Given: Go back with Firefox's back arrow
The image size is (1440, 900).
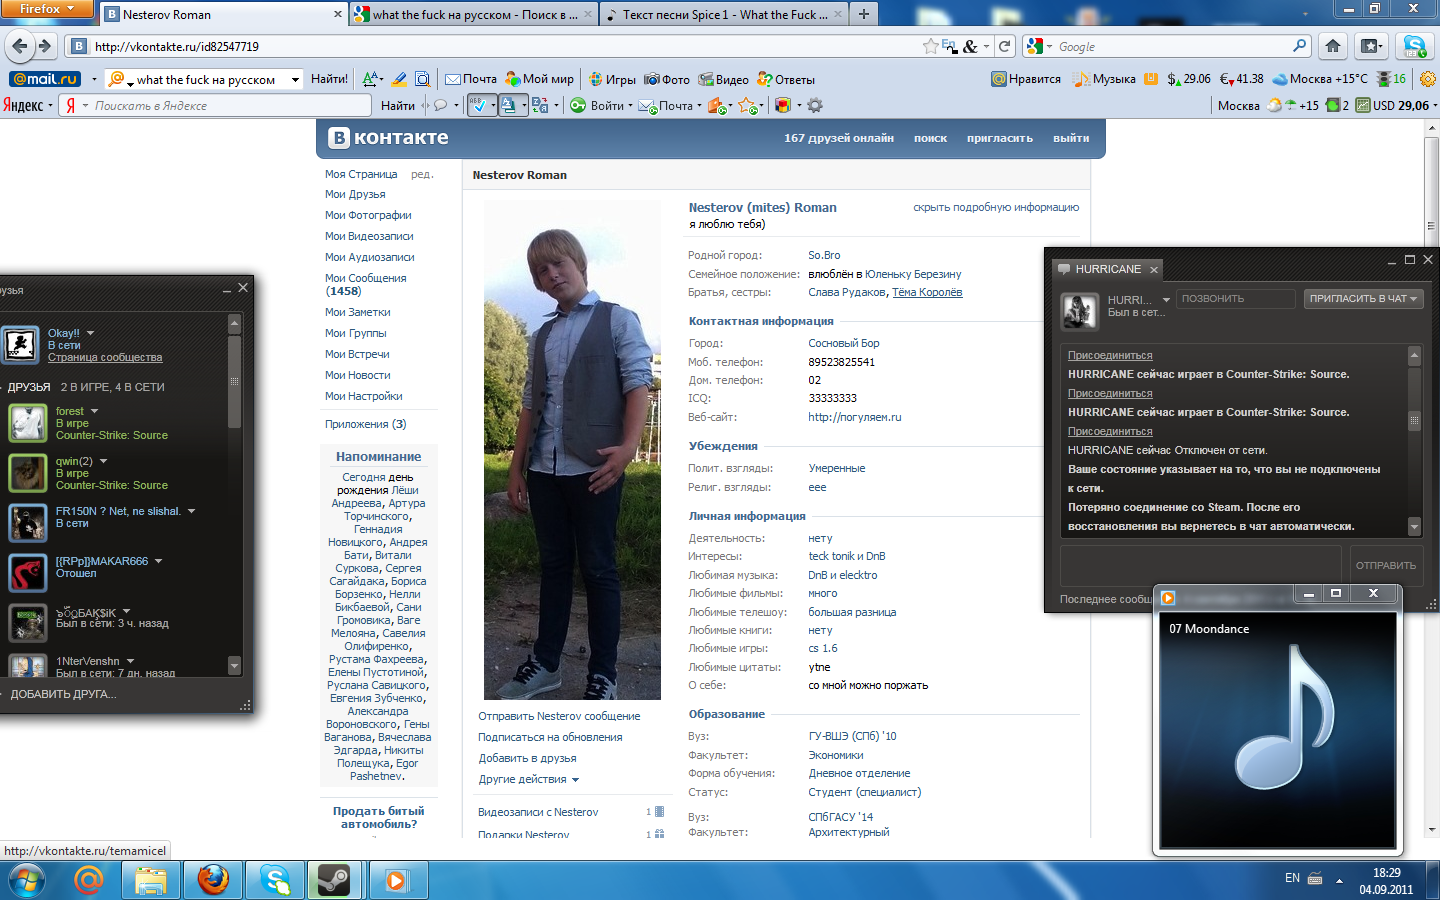Looking at the screenshot, I should coord(19,46).
